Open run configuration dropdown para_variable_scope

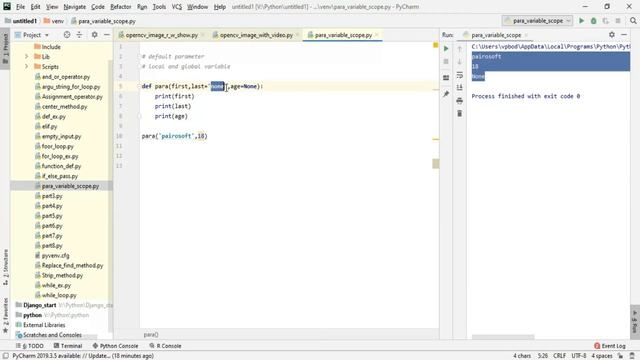pos(538,21)
